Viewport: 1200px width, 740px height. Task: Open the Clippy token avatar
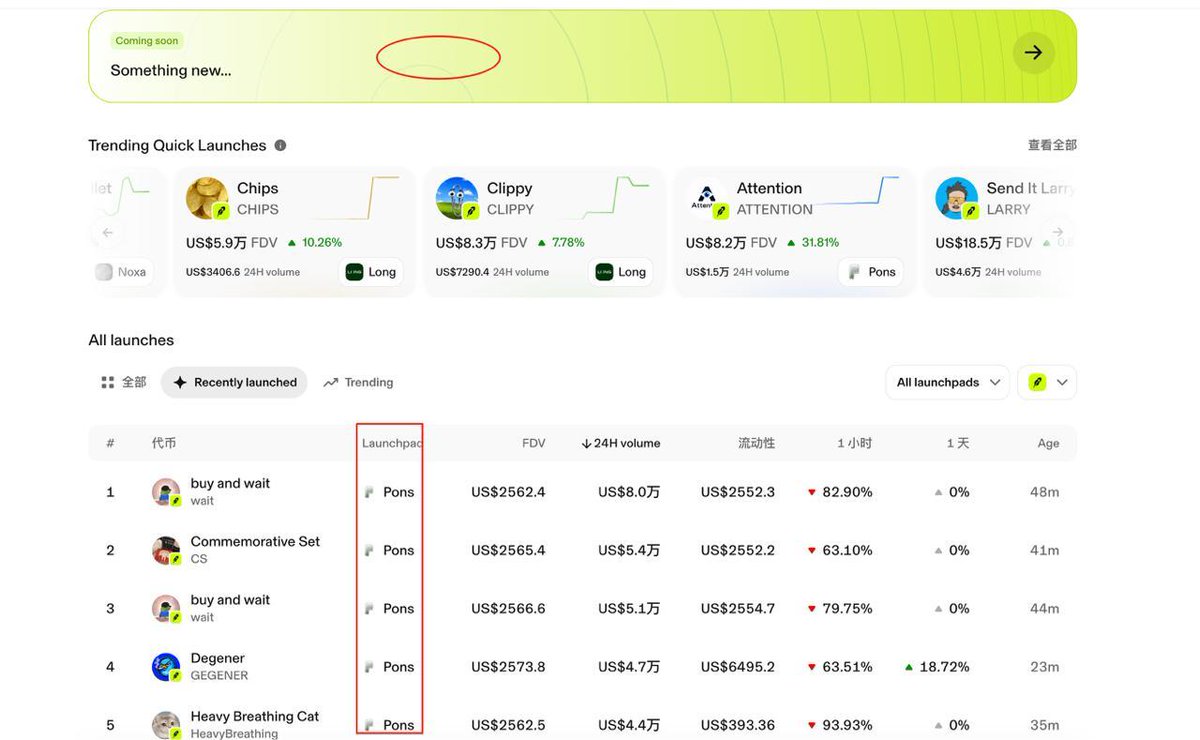point(457,198)
